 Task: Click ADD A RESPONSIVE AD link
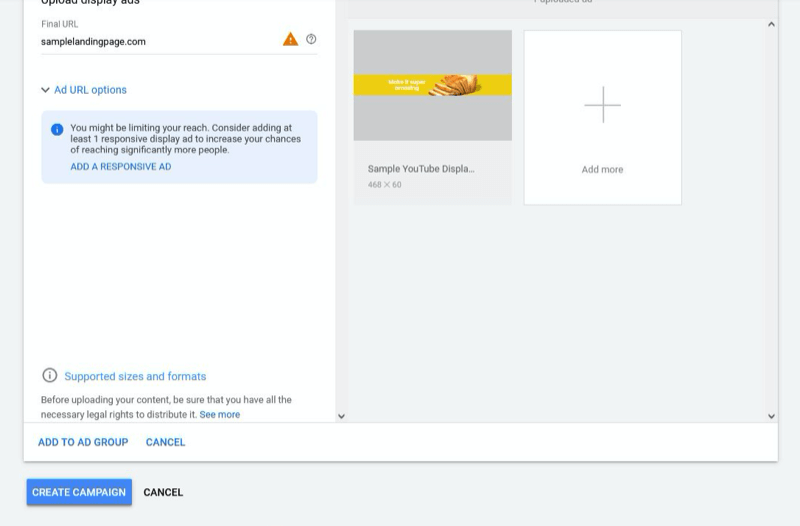point(121,167)
